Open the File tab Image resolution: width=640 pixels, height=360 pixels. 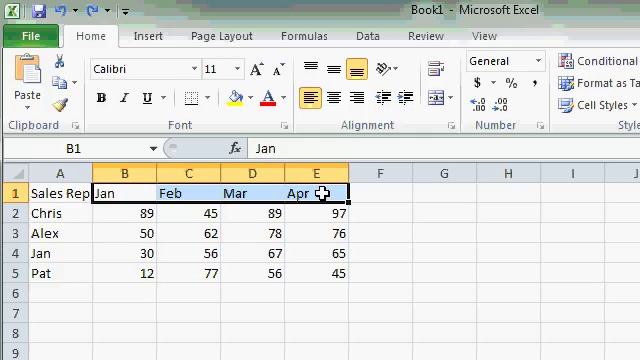coord(31,36)
